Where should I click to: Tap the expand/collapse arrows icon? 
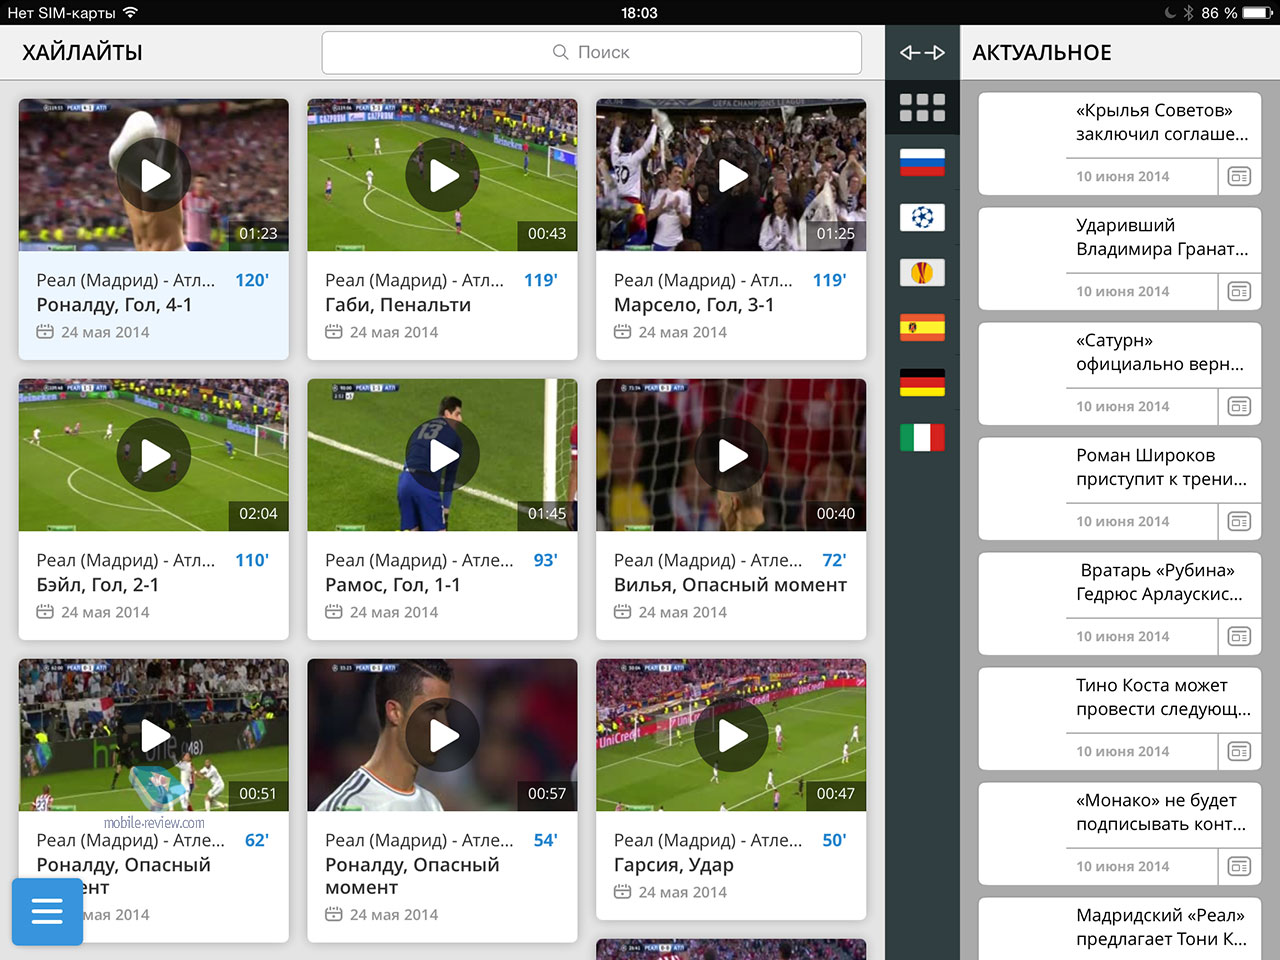922,53
